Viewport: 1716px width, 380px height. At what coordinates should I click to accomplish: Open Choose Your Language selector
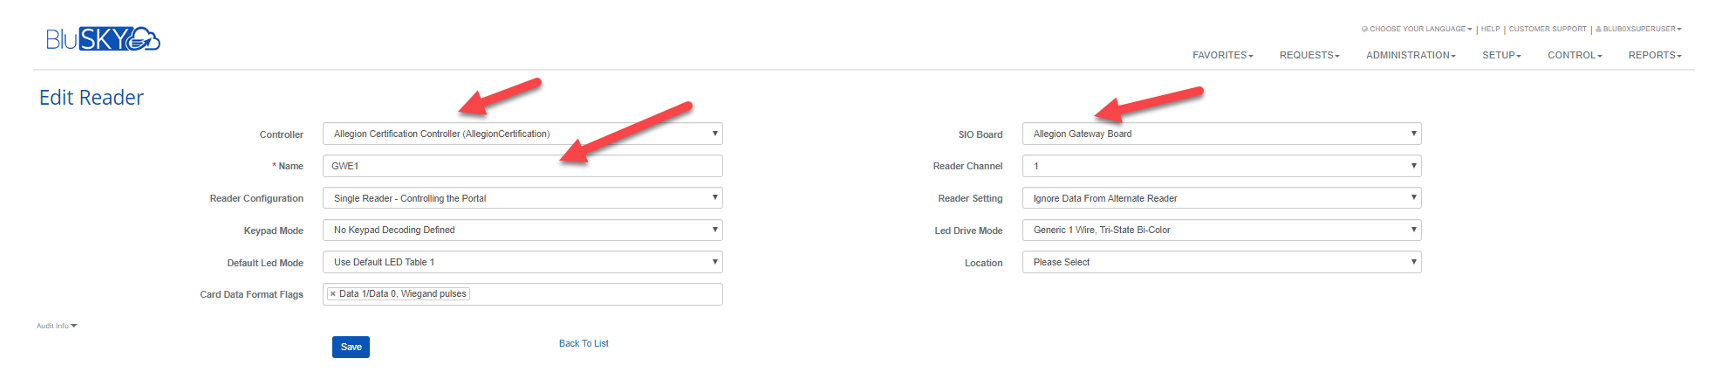[1416, 29]
